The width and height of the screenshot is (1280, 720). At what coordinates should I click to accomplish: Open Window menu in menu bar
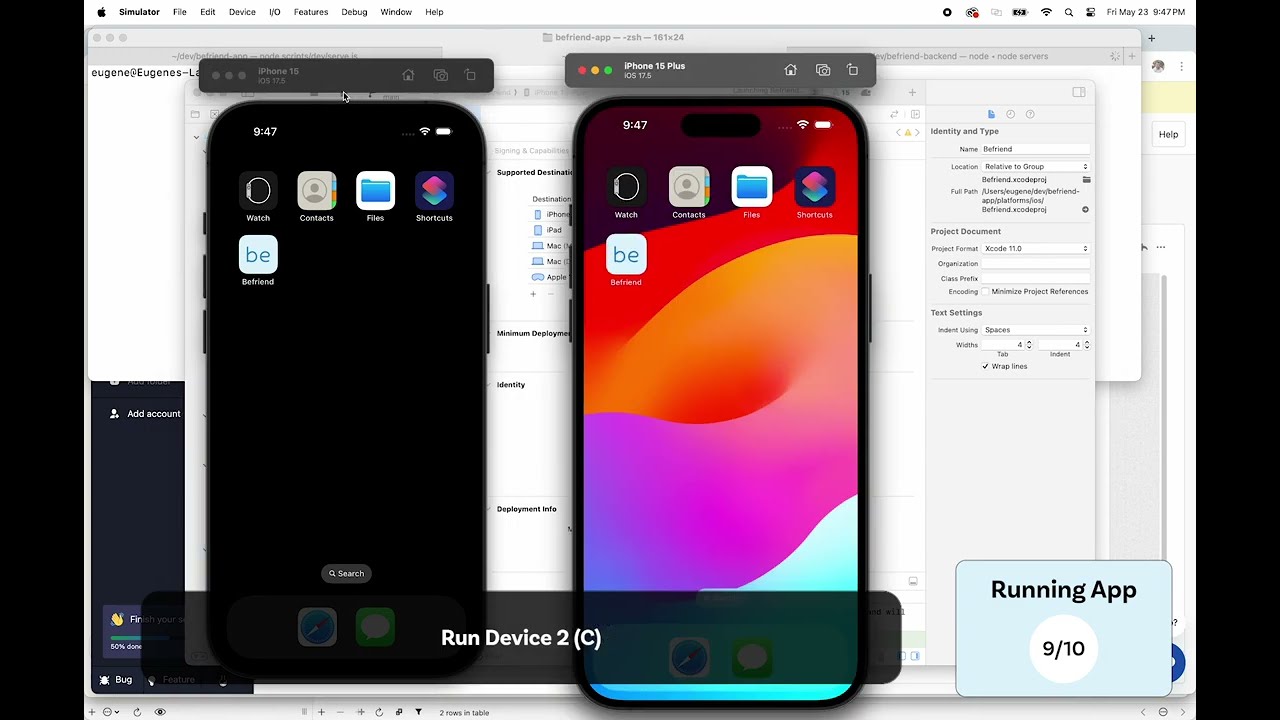pos(396,12)
